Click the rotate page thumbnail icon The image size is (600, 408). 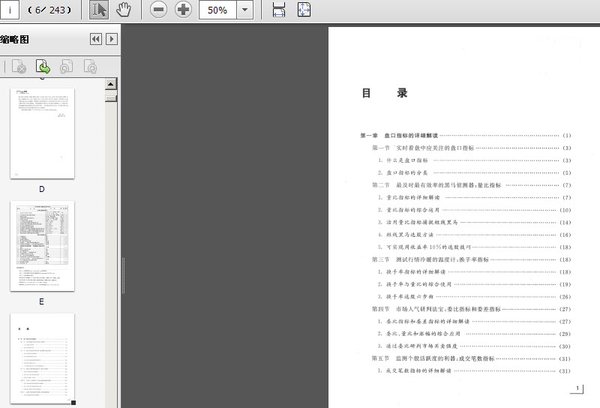[66, 67]
